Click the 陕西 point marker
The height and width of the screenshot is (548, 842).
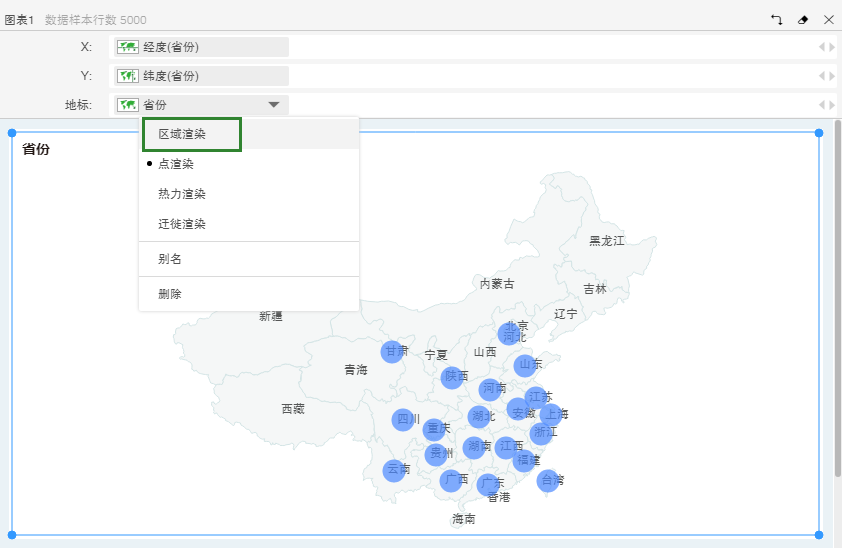pos(452,377)
